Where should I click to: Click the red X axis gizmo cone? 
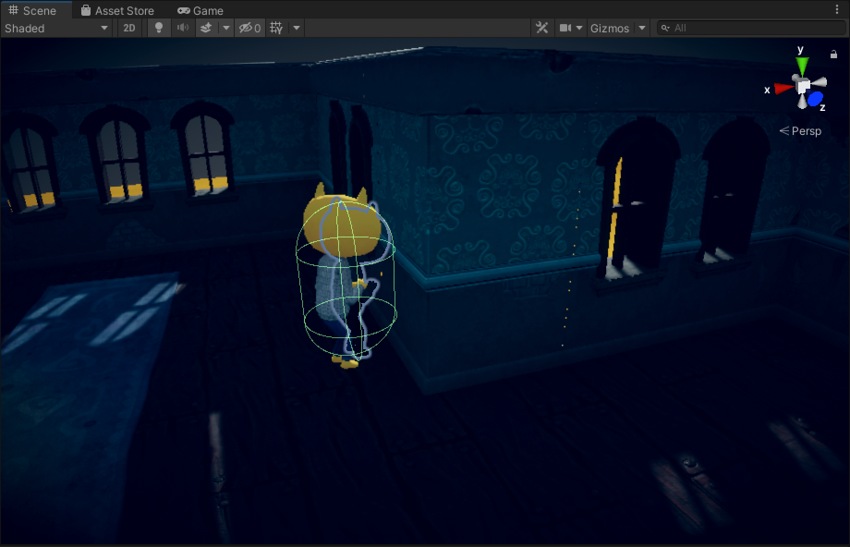click(783, 89)
